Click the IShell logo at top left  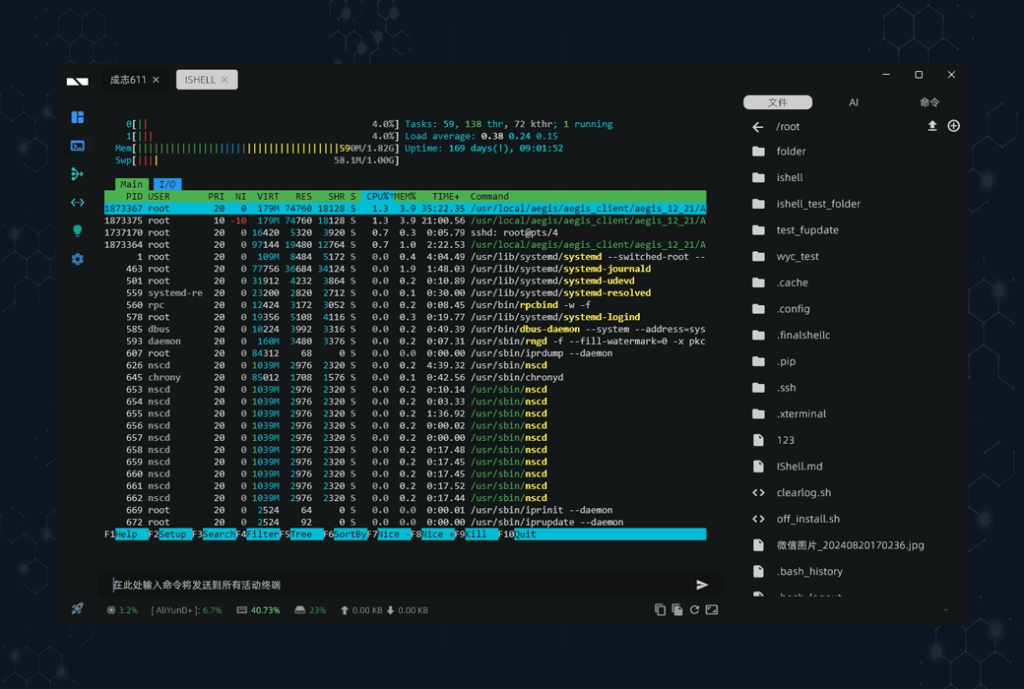click(77, 81)
